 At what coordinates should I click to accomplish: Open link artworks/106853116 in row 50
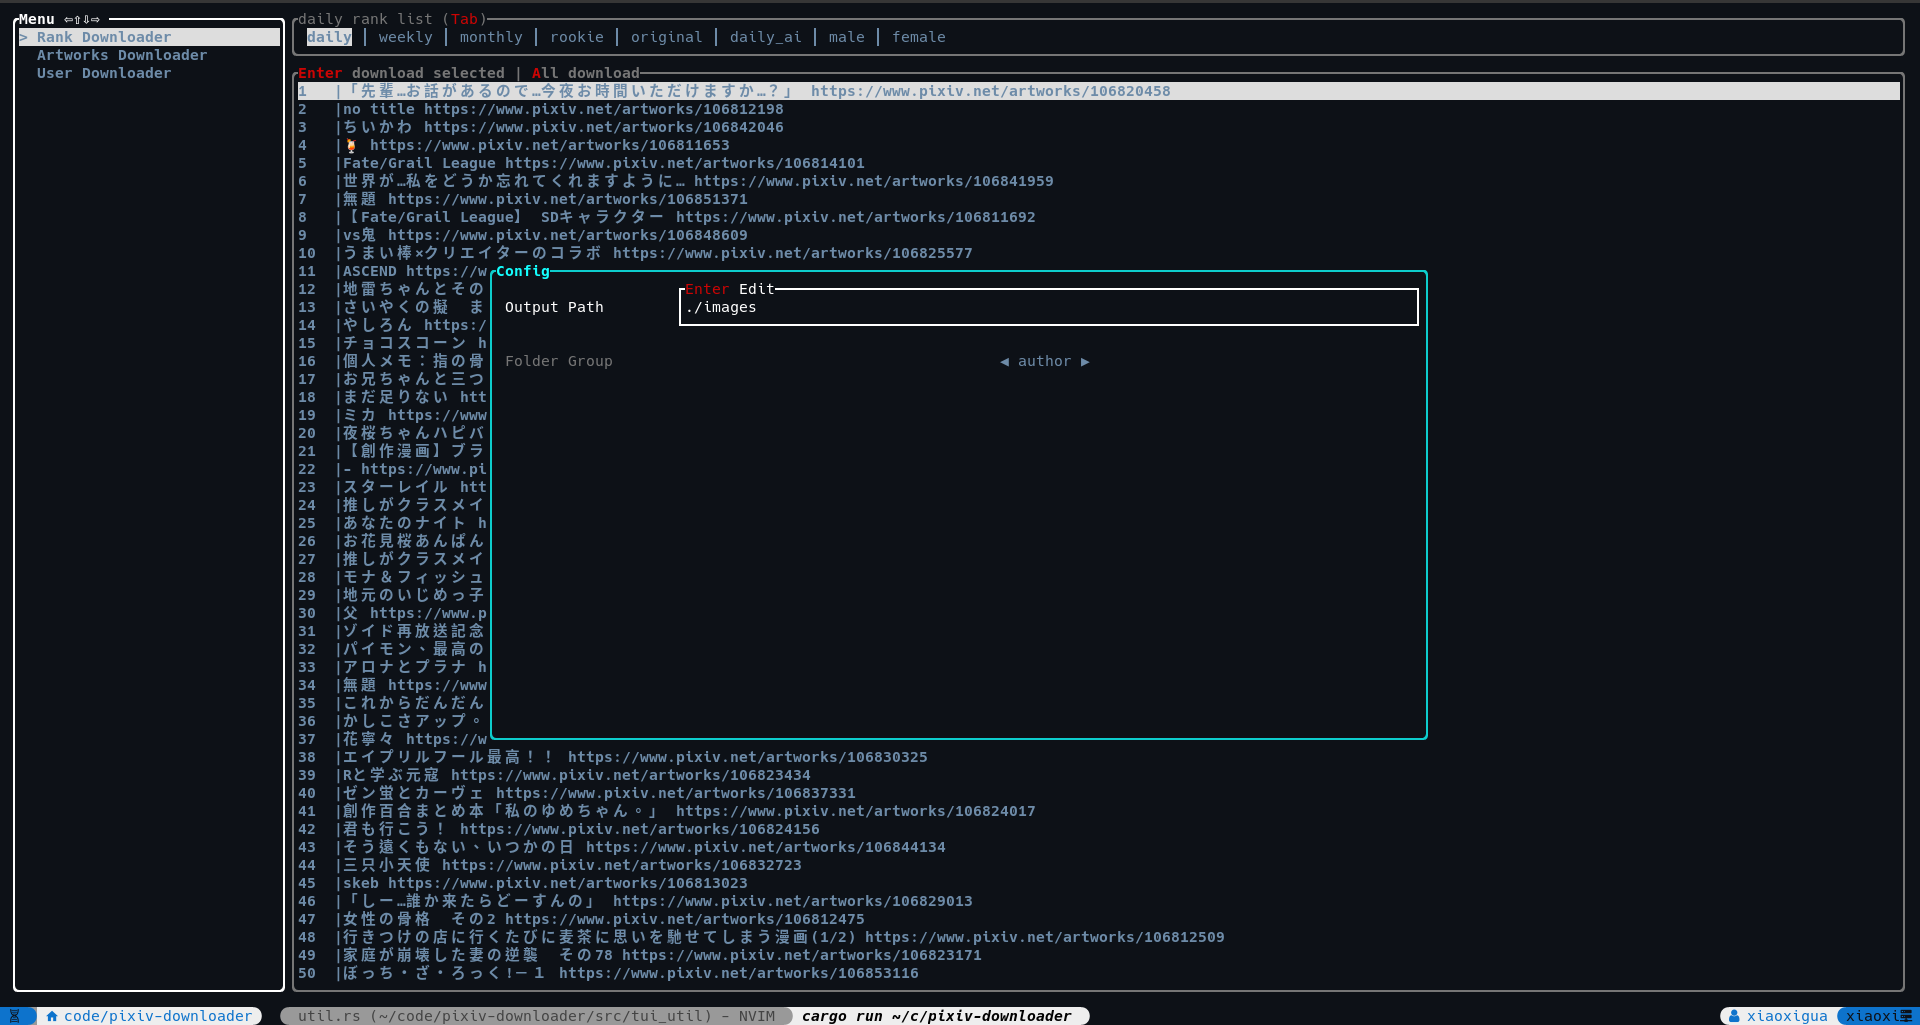738,973
